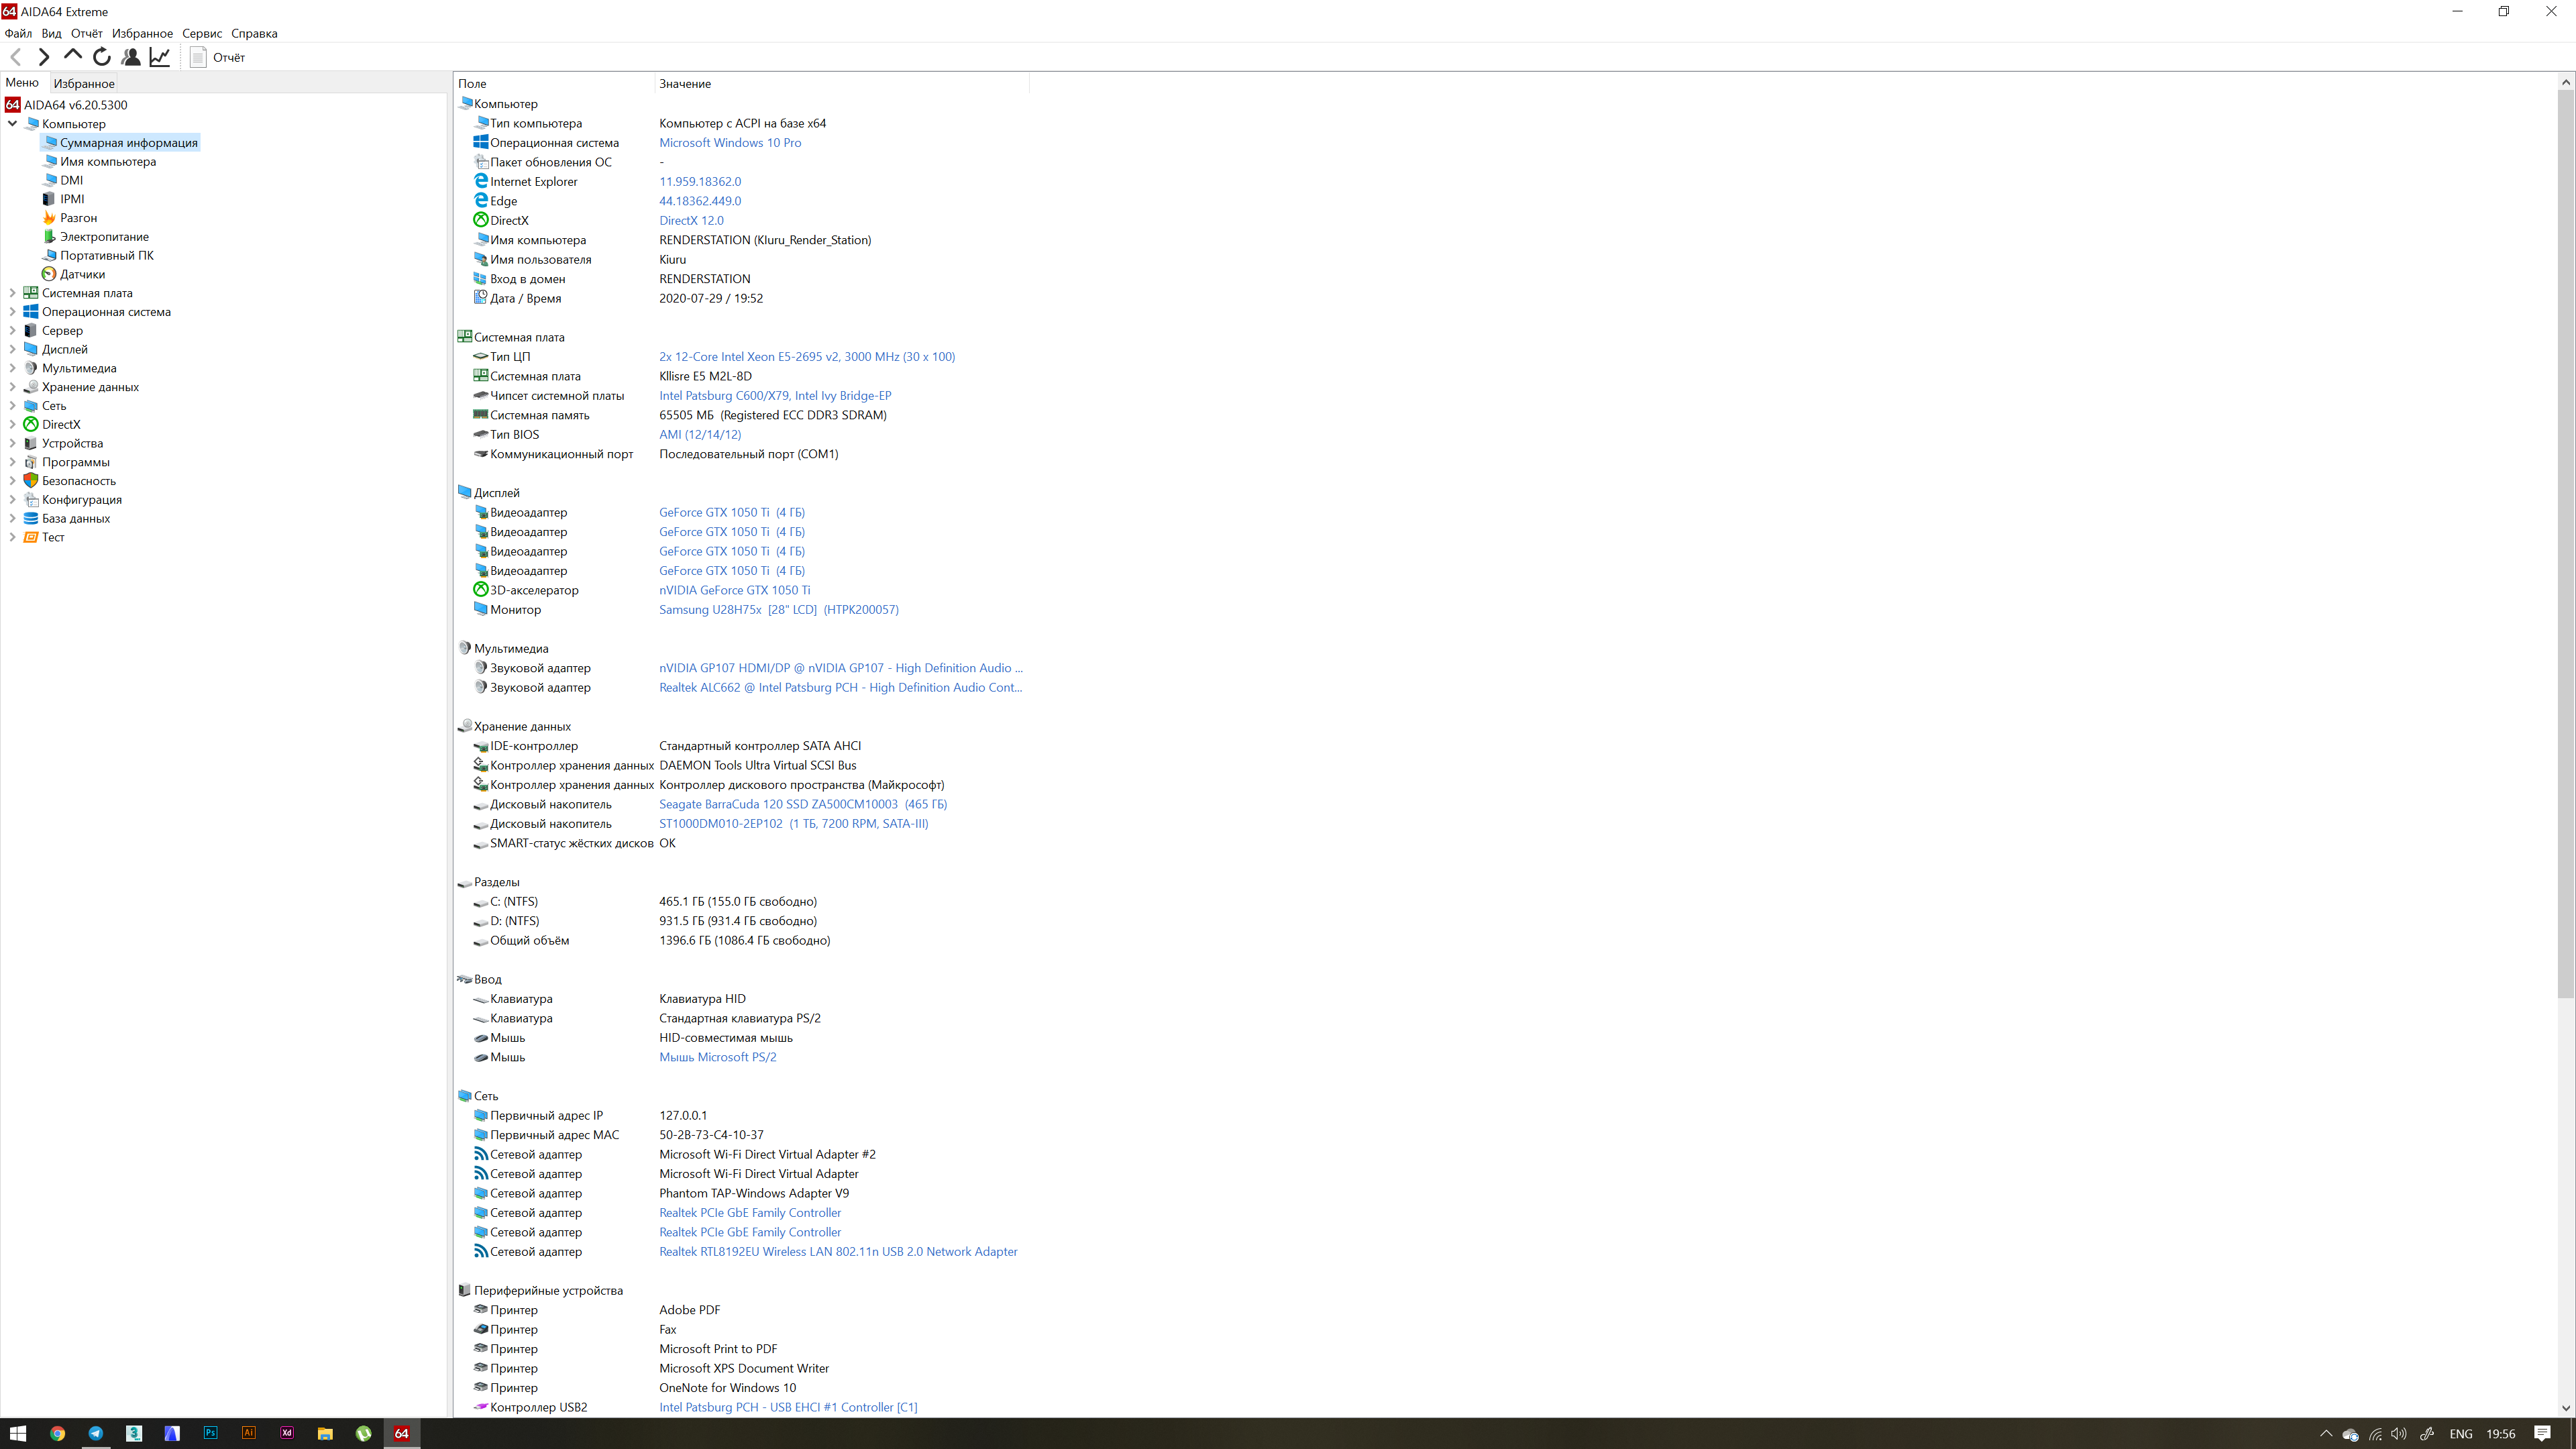Refresh the current page
The height and width of the screenshot is (1449, 2576).
[102, 57]
